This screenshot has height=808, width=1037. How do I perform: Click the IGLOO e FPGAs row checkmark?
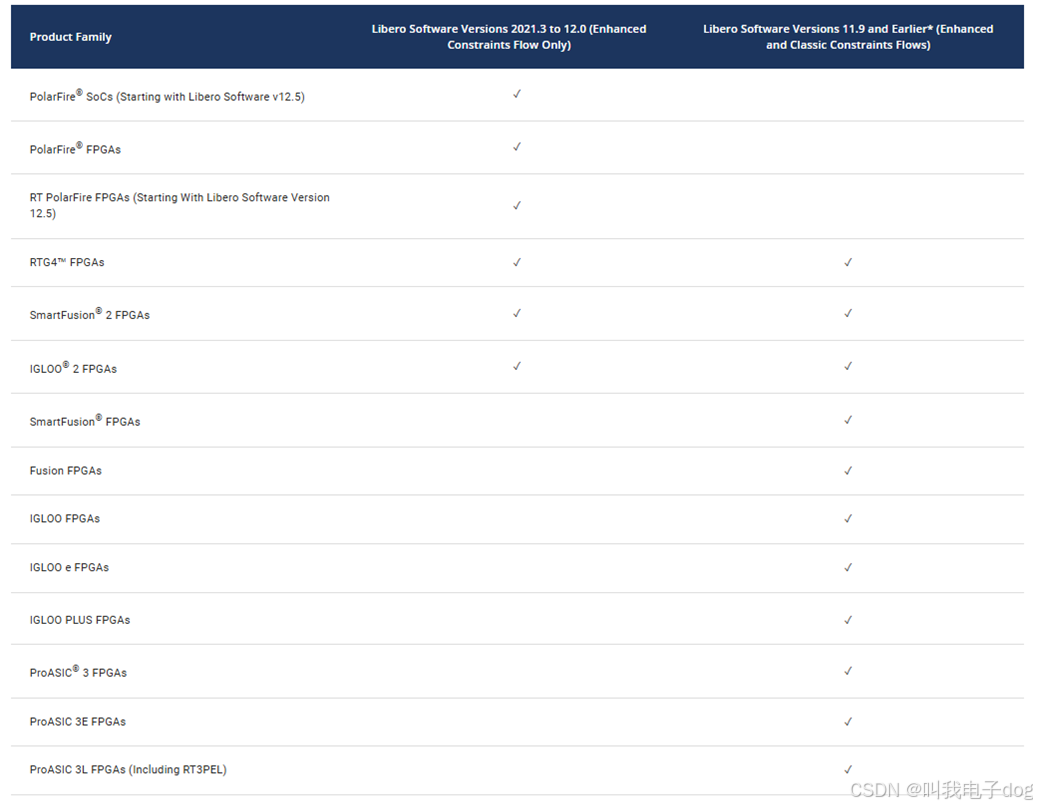coord(848,567)
